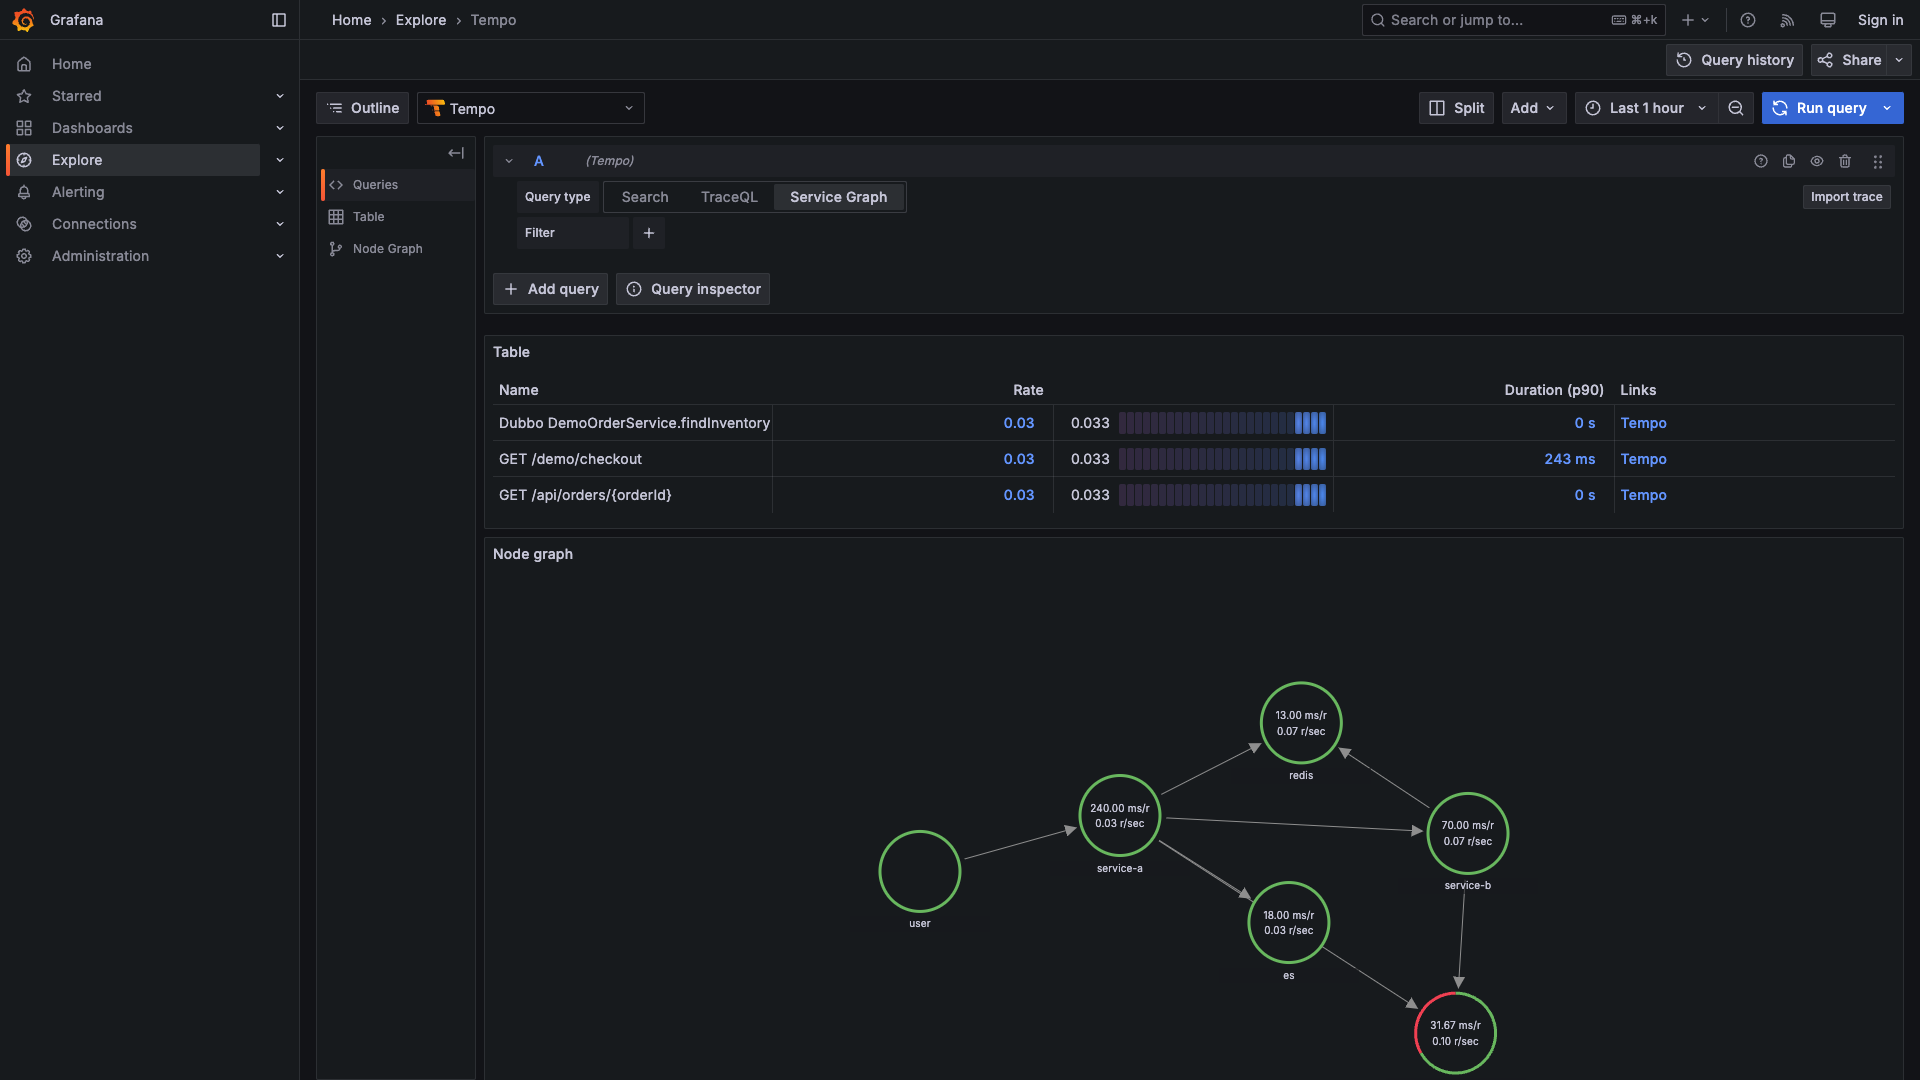Viewport: 1920px width, 1080px height.
Task: Collapse query row A chevron
Action: pyautogui.click(x=509, y=161)
